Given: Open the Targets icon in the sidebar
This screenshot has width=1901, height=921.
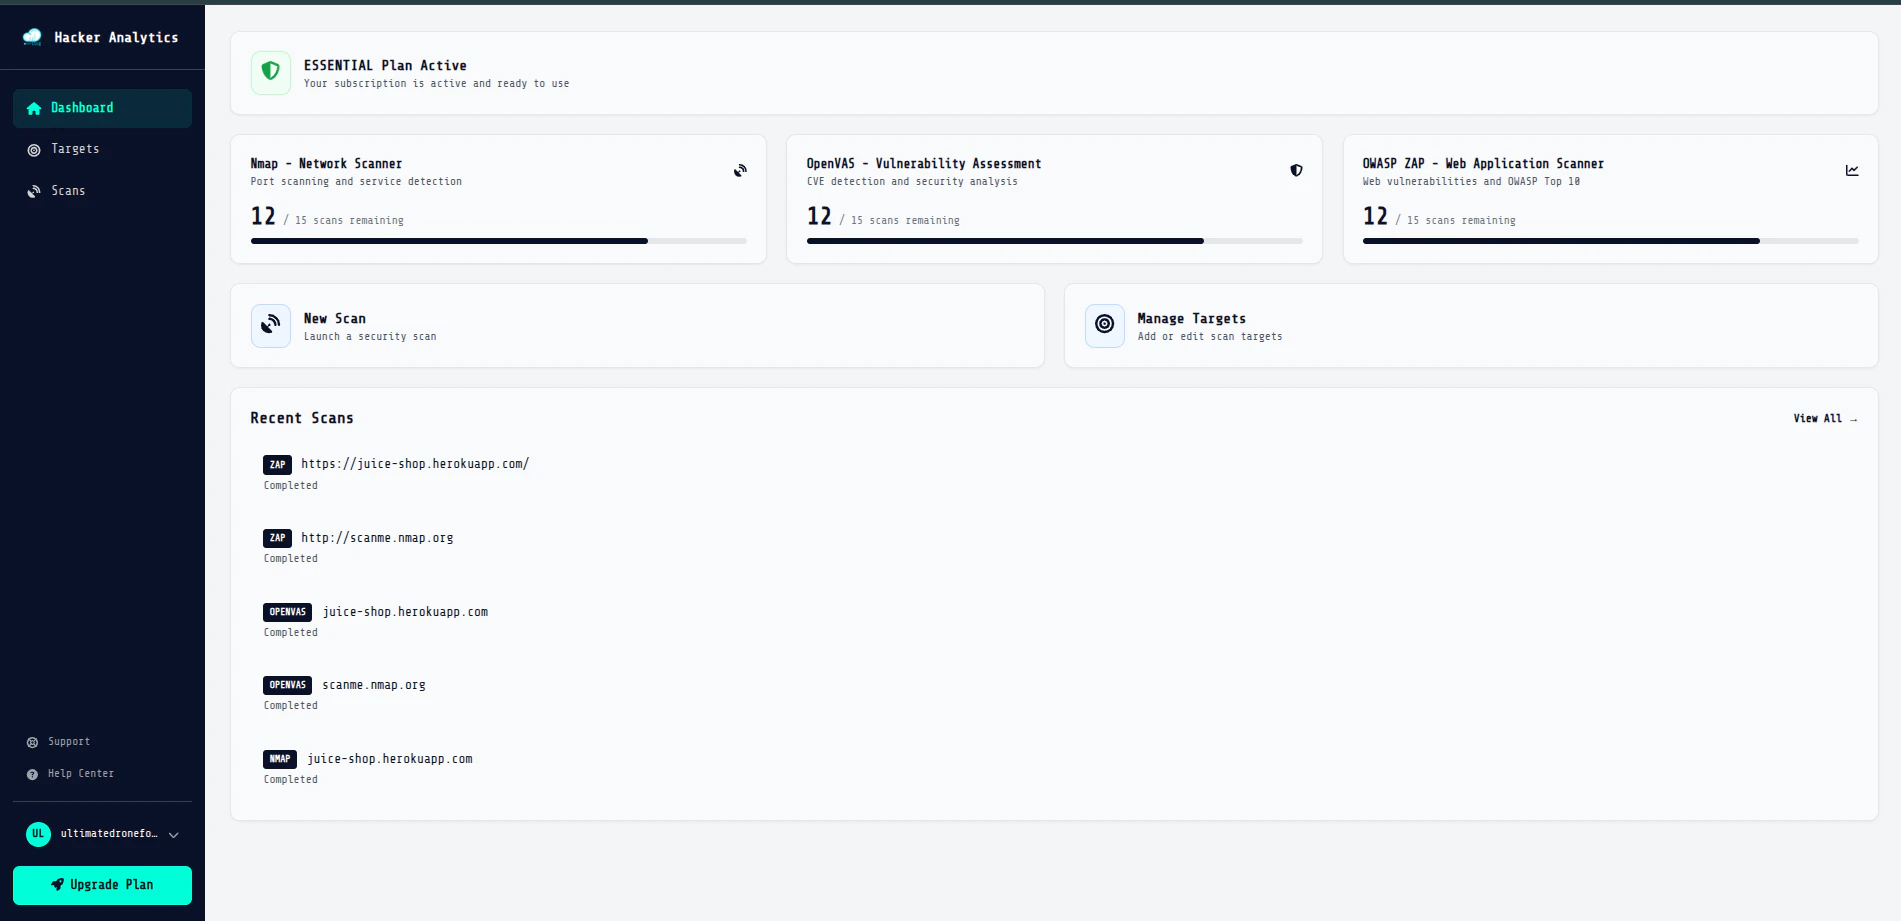Looking at the screenshot, I should (x=34, y=148).
